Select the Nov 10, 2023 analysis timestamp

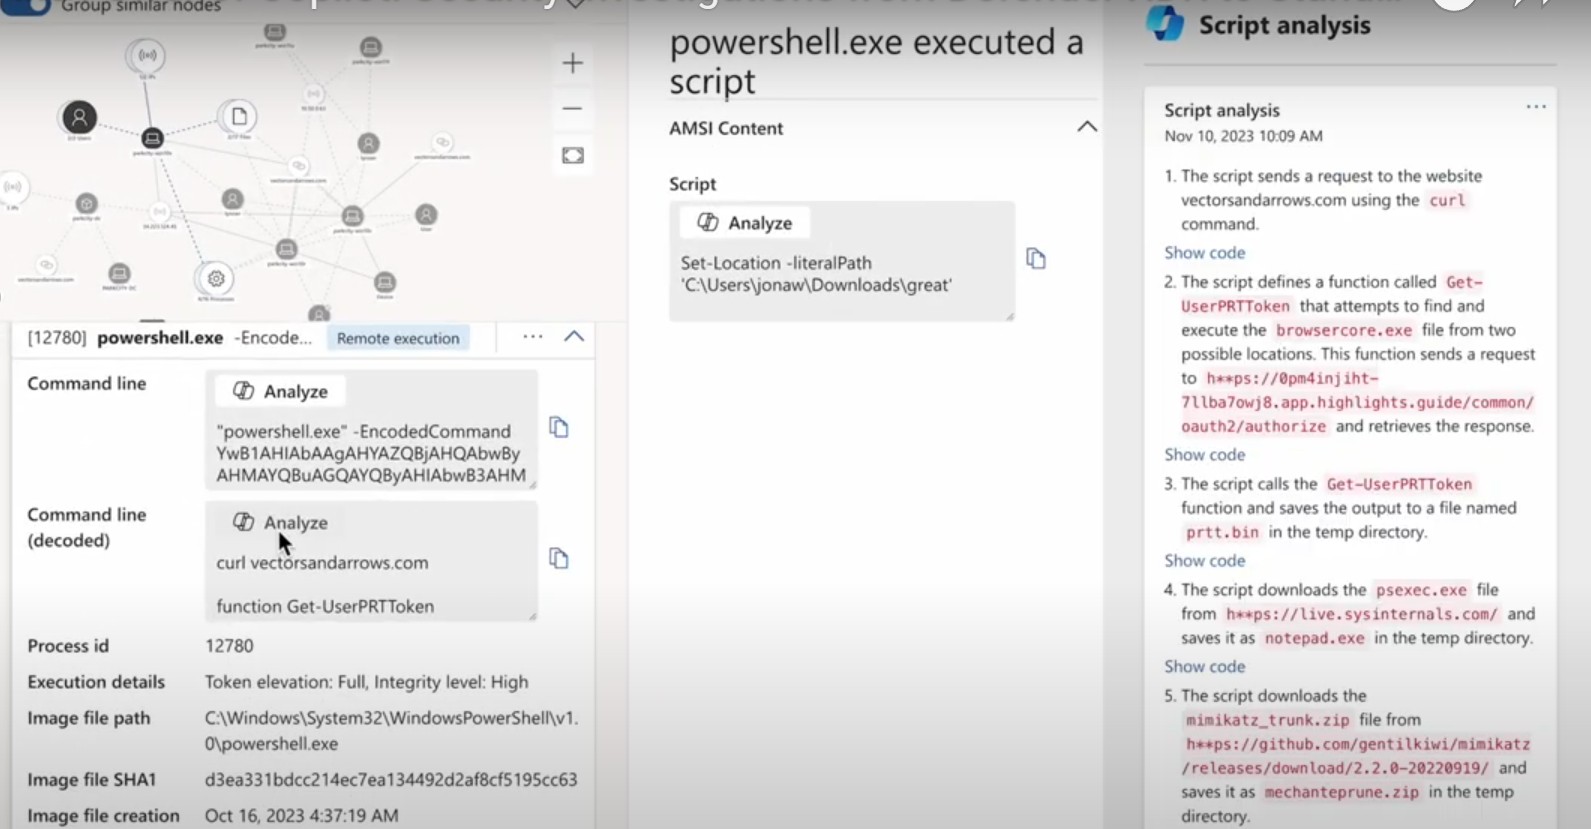pyautogui.click(x=1243, y=136)
